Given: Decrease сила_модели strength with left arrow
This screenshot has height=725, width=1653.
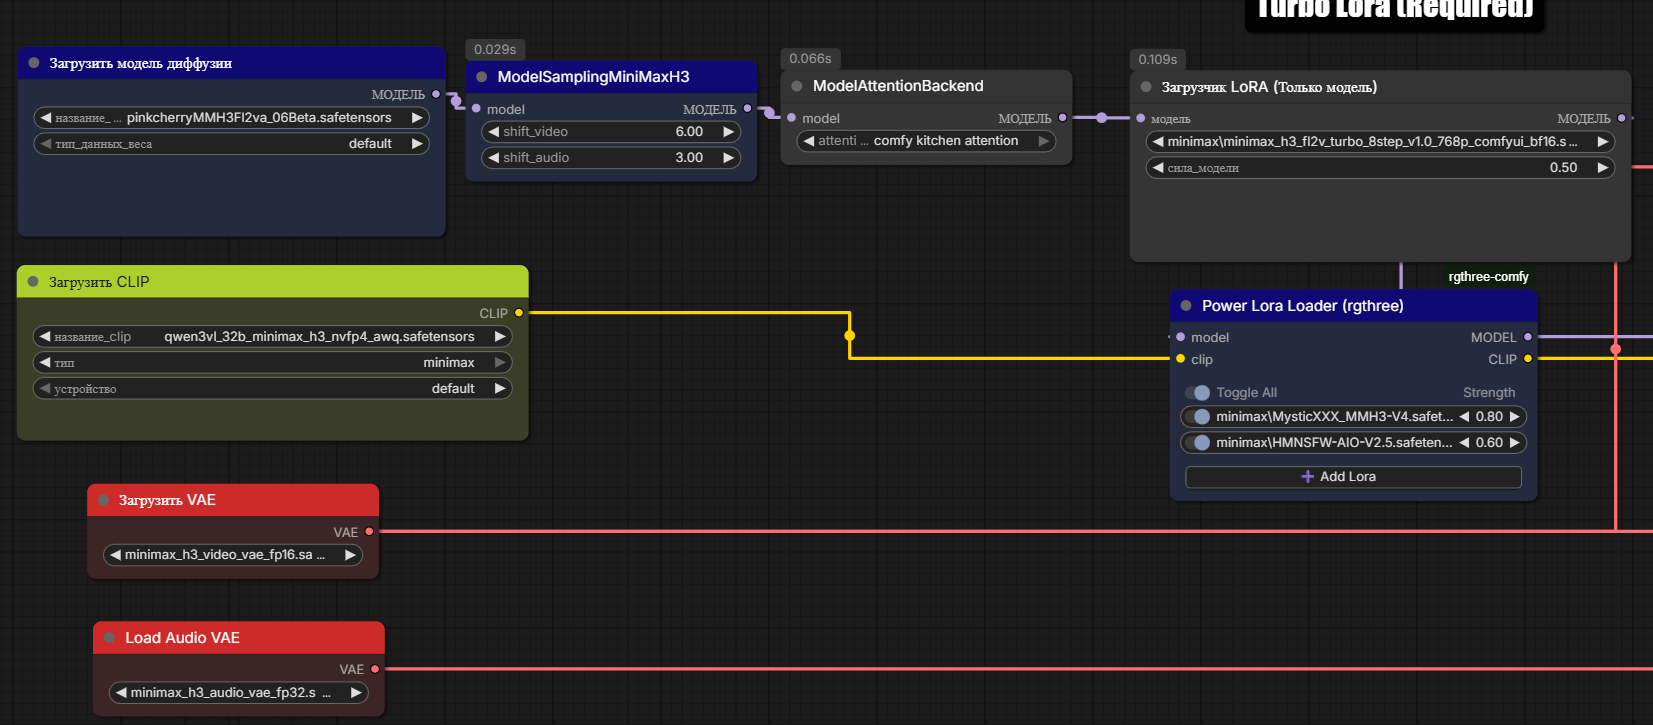Looking at the screenshot, I should click(x=1158, y=168).
